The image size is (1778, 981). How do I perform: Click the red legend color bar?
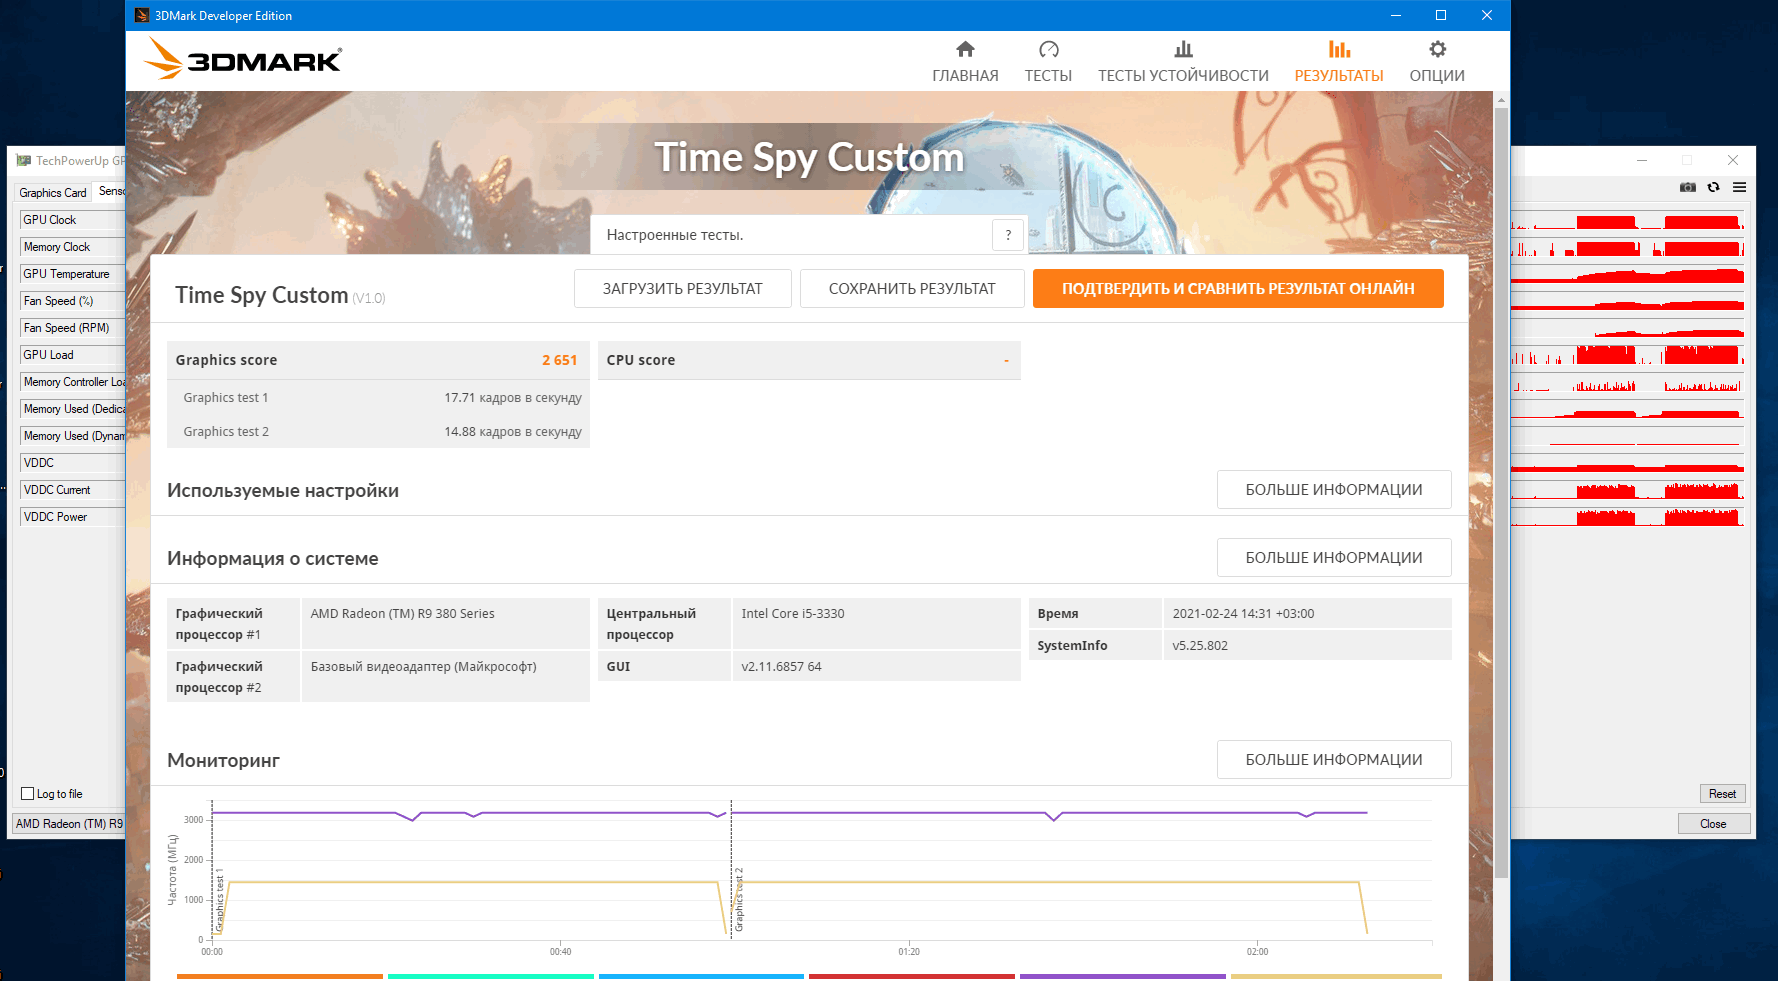coord(912,976)
